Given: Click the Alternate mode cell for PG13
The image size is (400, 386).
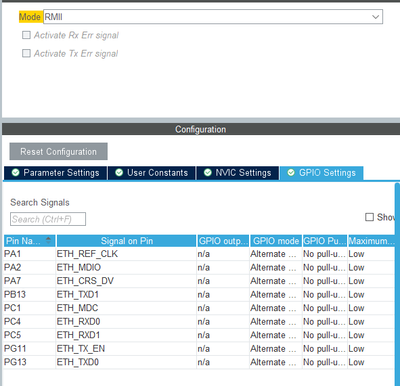Looking at the screenshot, I should click(276, 362).
